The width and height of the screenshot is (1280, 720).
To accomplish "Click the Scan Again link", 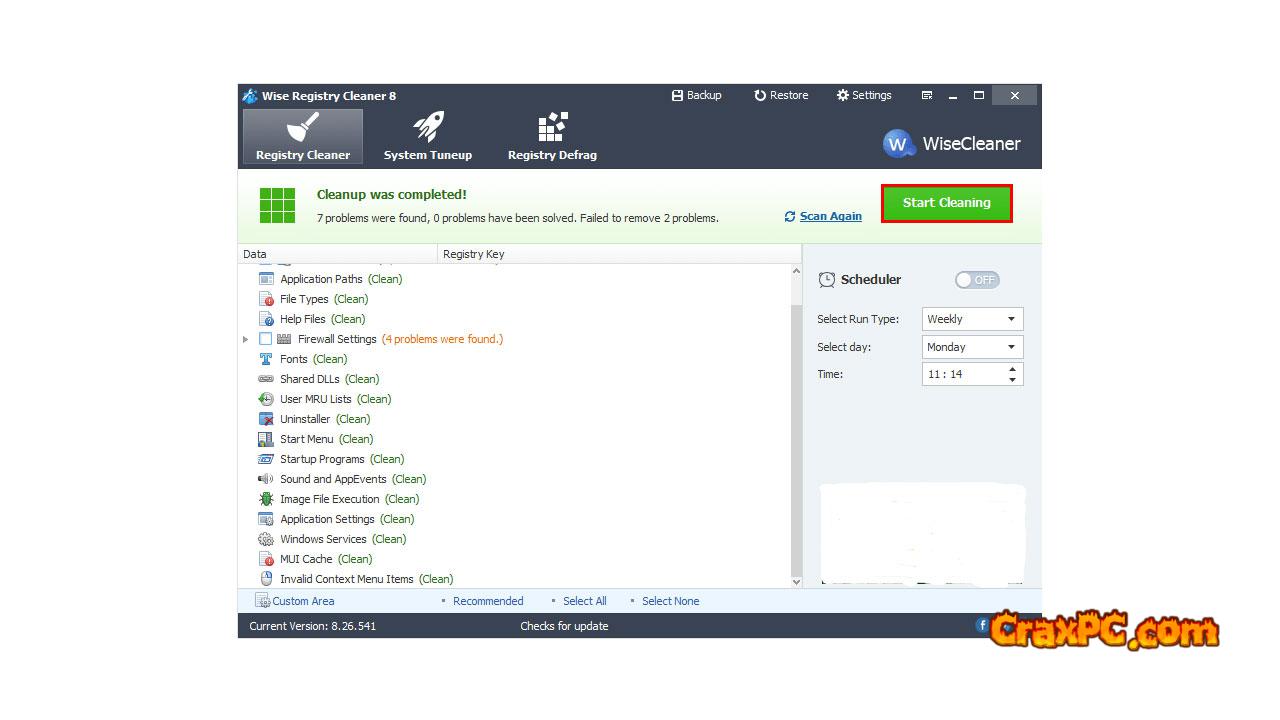I will [x=823, y=216].
